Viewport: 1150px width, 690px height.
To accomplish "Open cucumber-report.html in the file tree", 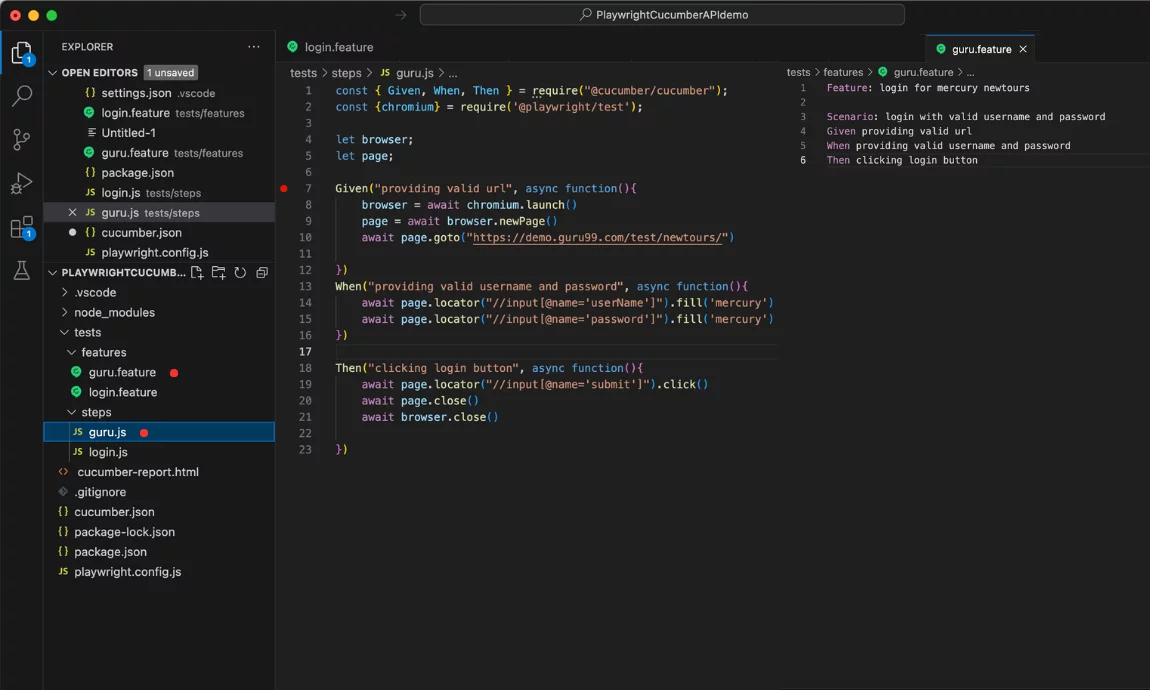I will (138, 472).
